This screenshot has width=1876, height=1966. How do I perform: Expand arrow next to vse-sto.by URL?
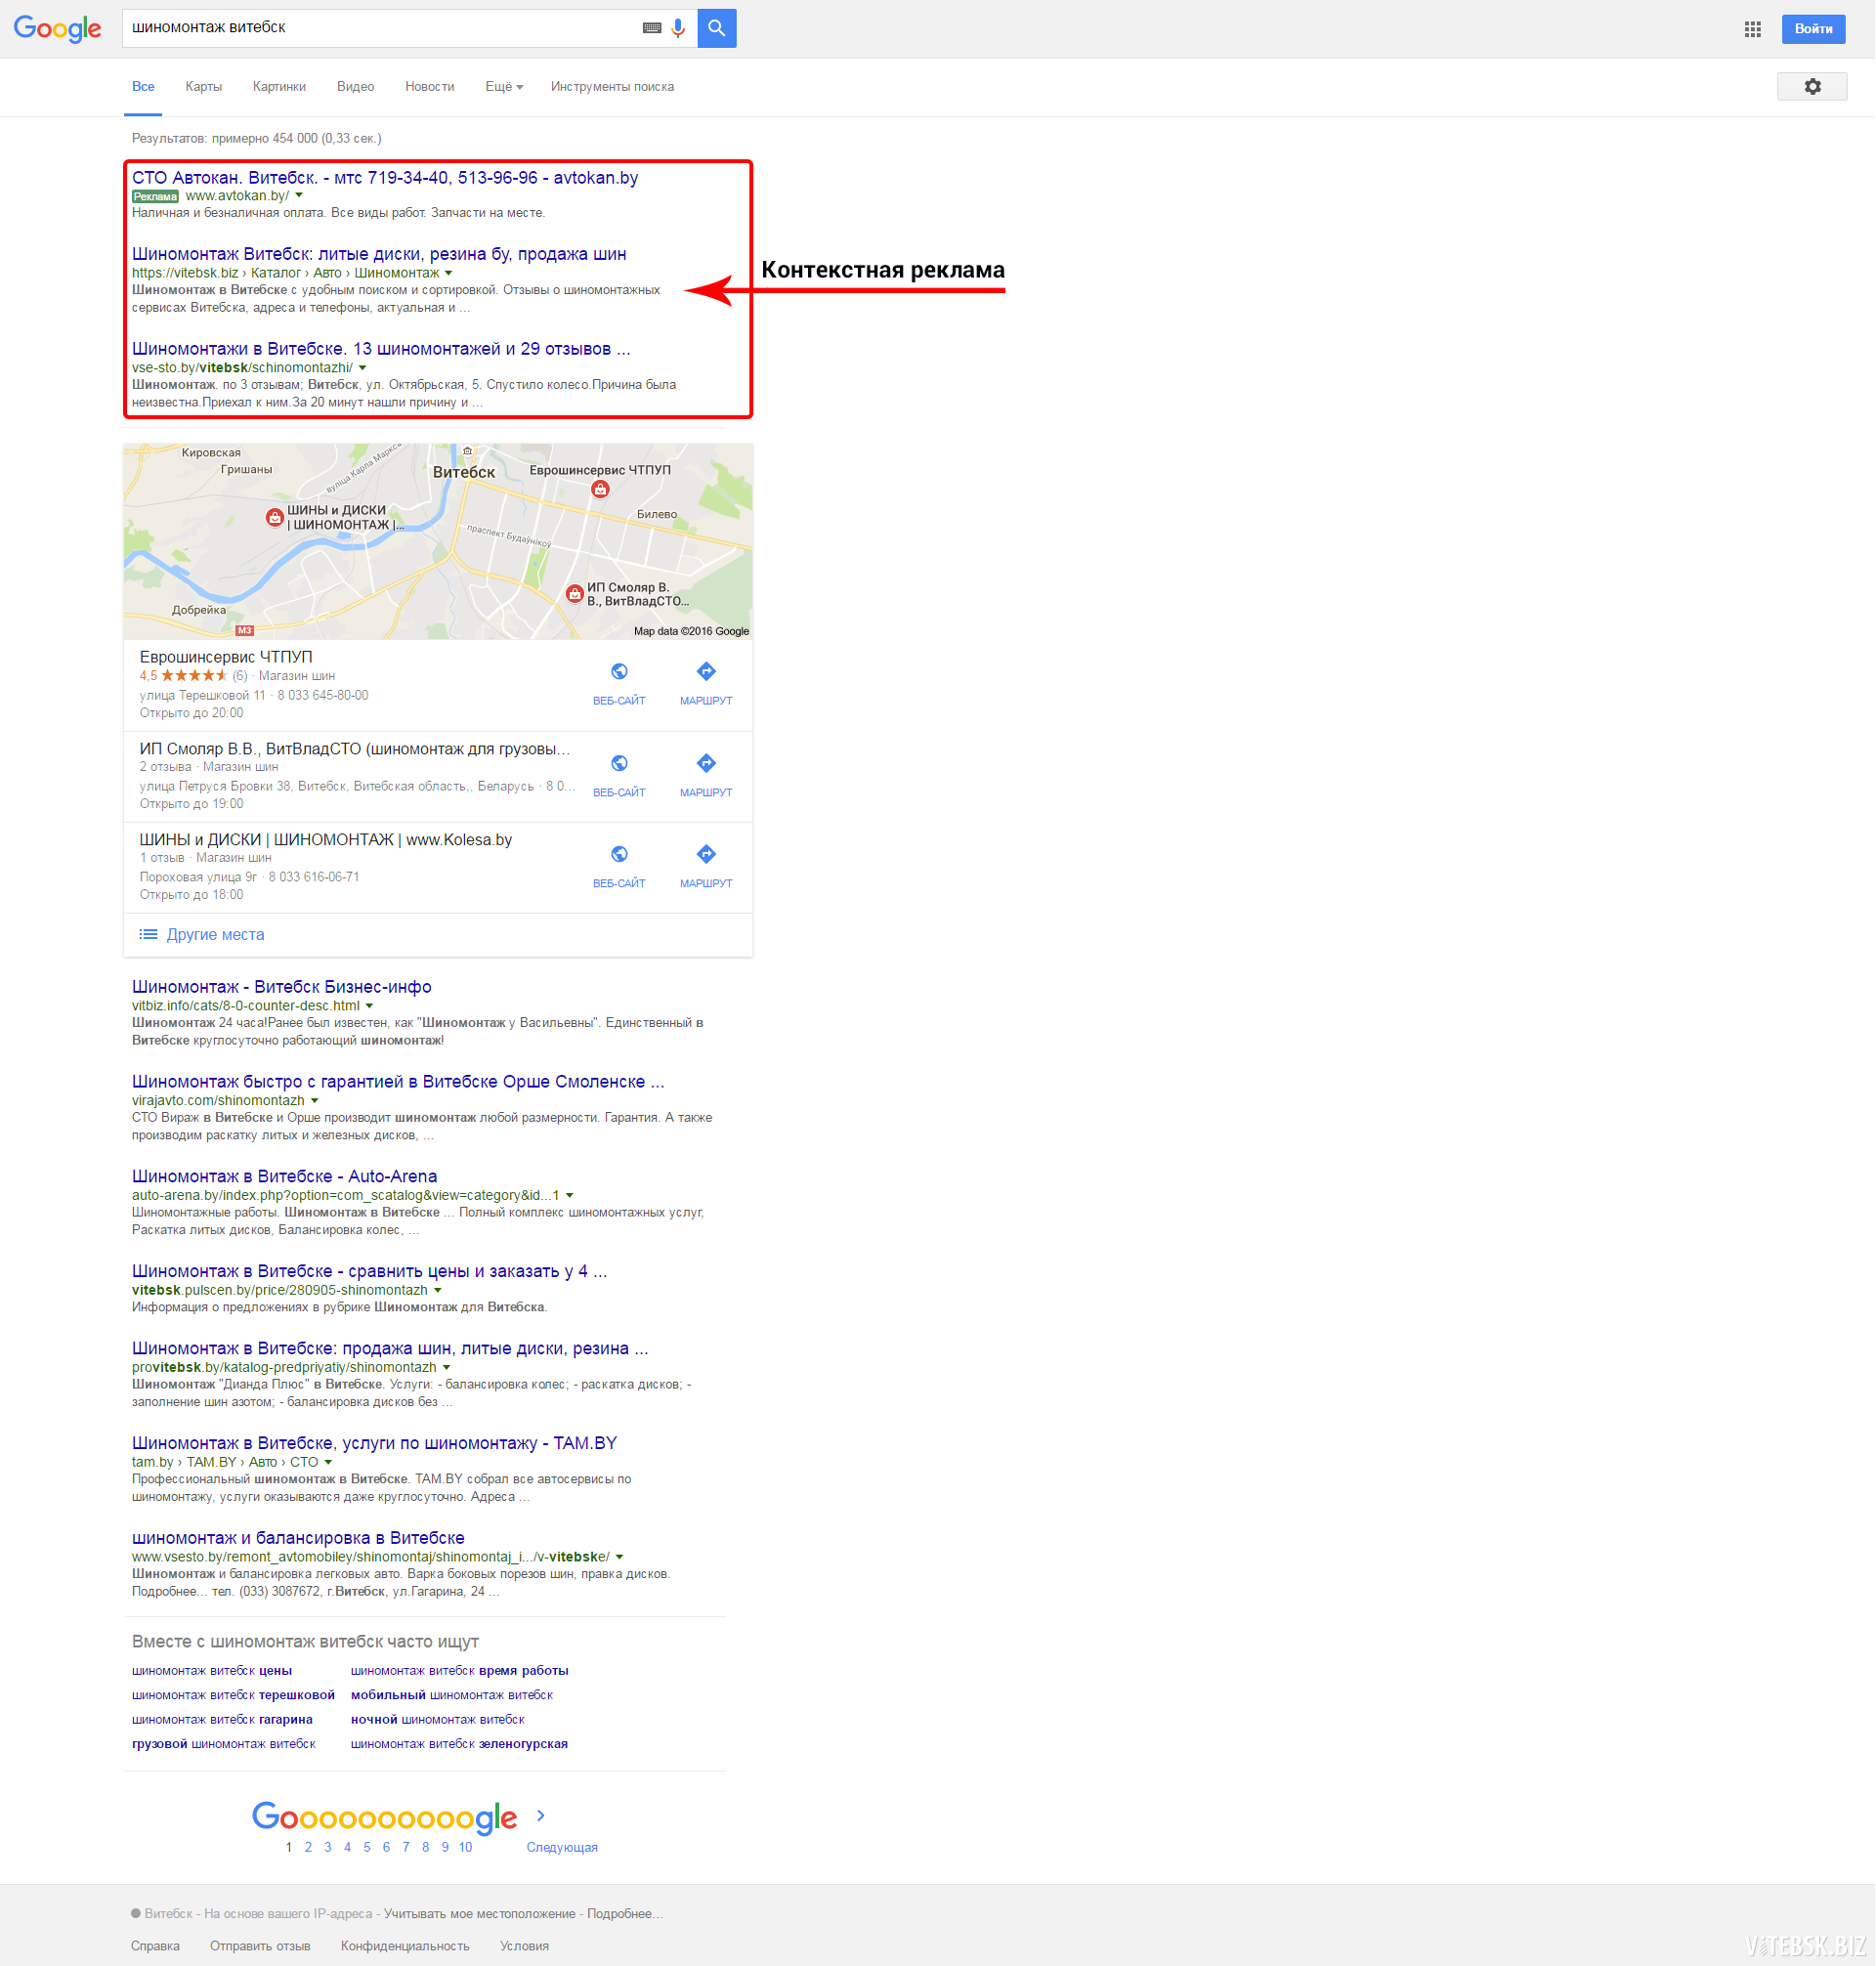coord(363,368)
